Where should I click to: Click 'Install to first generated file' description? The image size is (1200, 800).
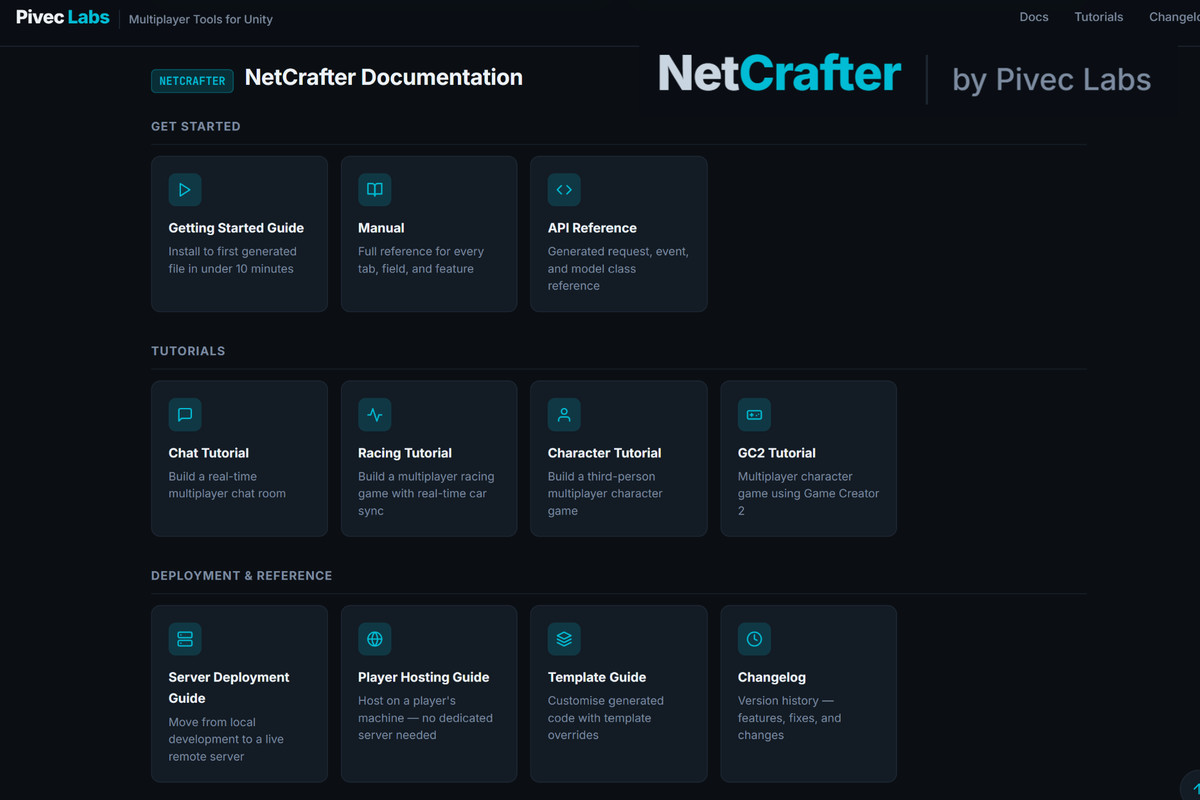click(233, 260)
